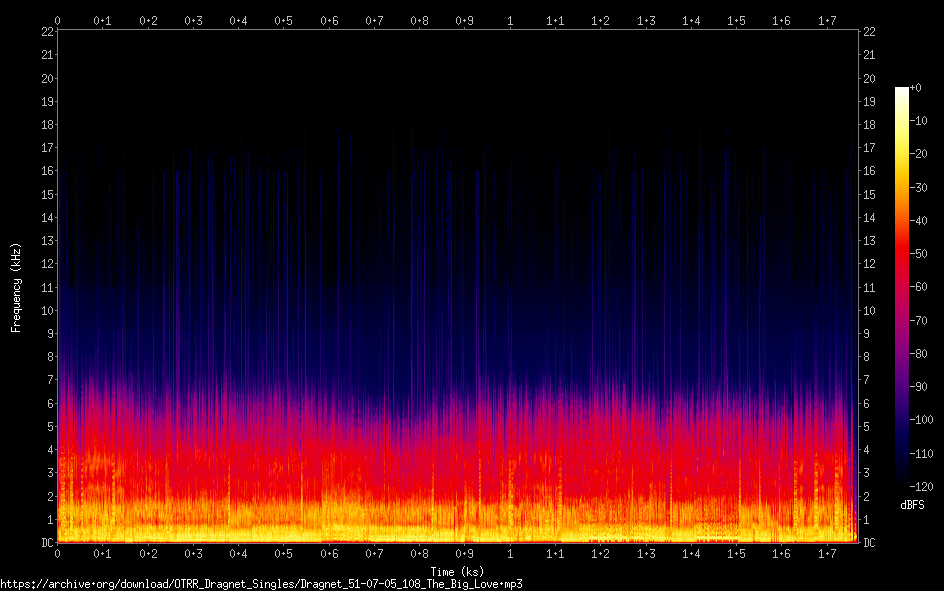Screen dimensions: 944x591
Task: Click the 5 tick on the right frequency axis
Action: tap(866, 427)
